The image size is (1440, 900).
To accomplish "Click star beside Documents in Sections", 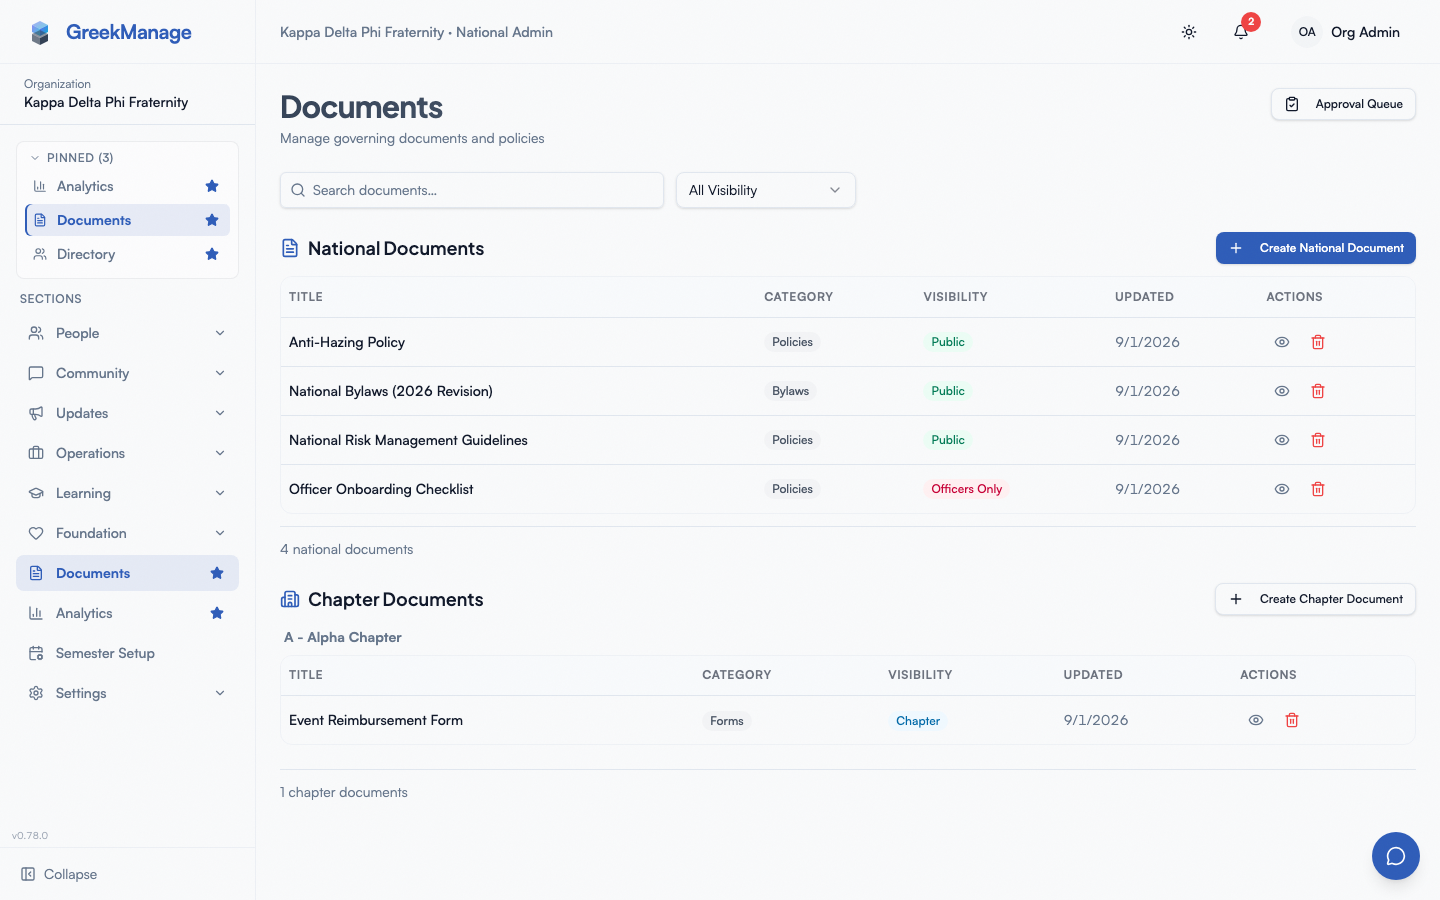I will tap(217, 573).
